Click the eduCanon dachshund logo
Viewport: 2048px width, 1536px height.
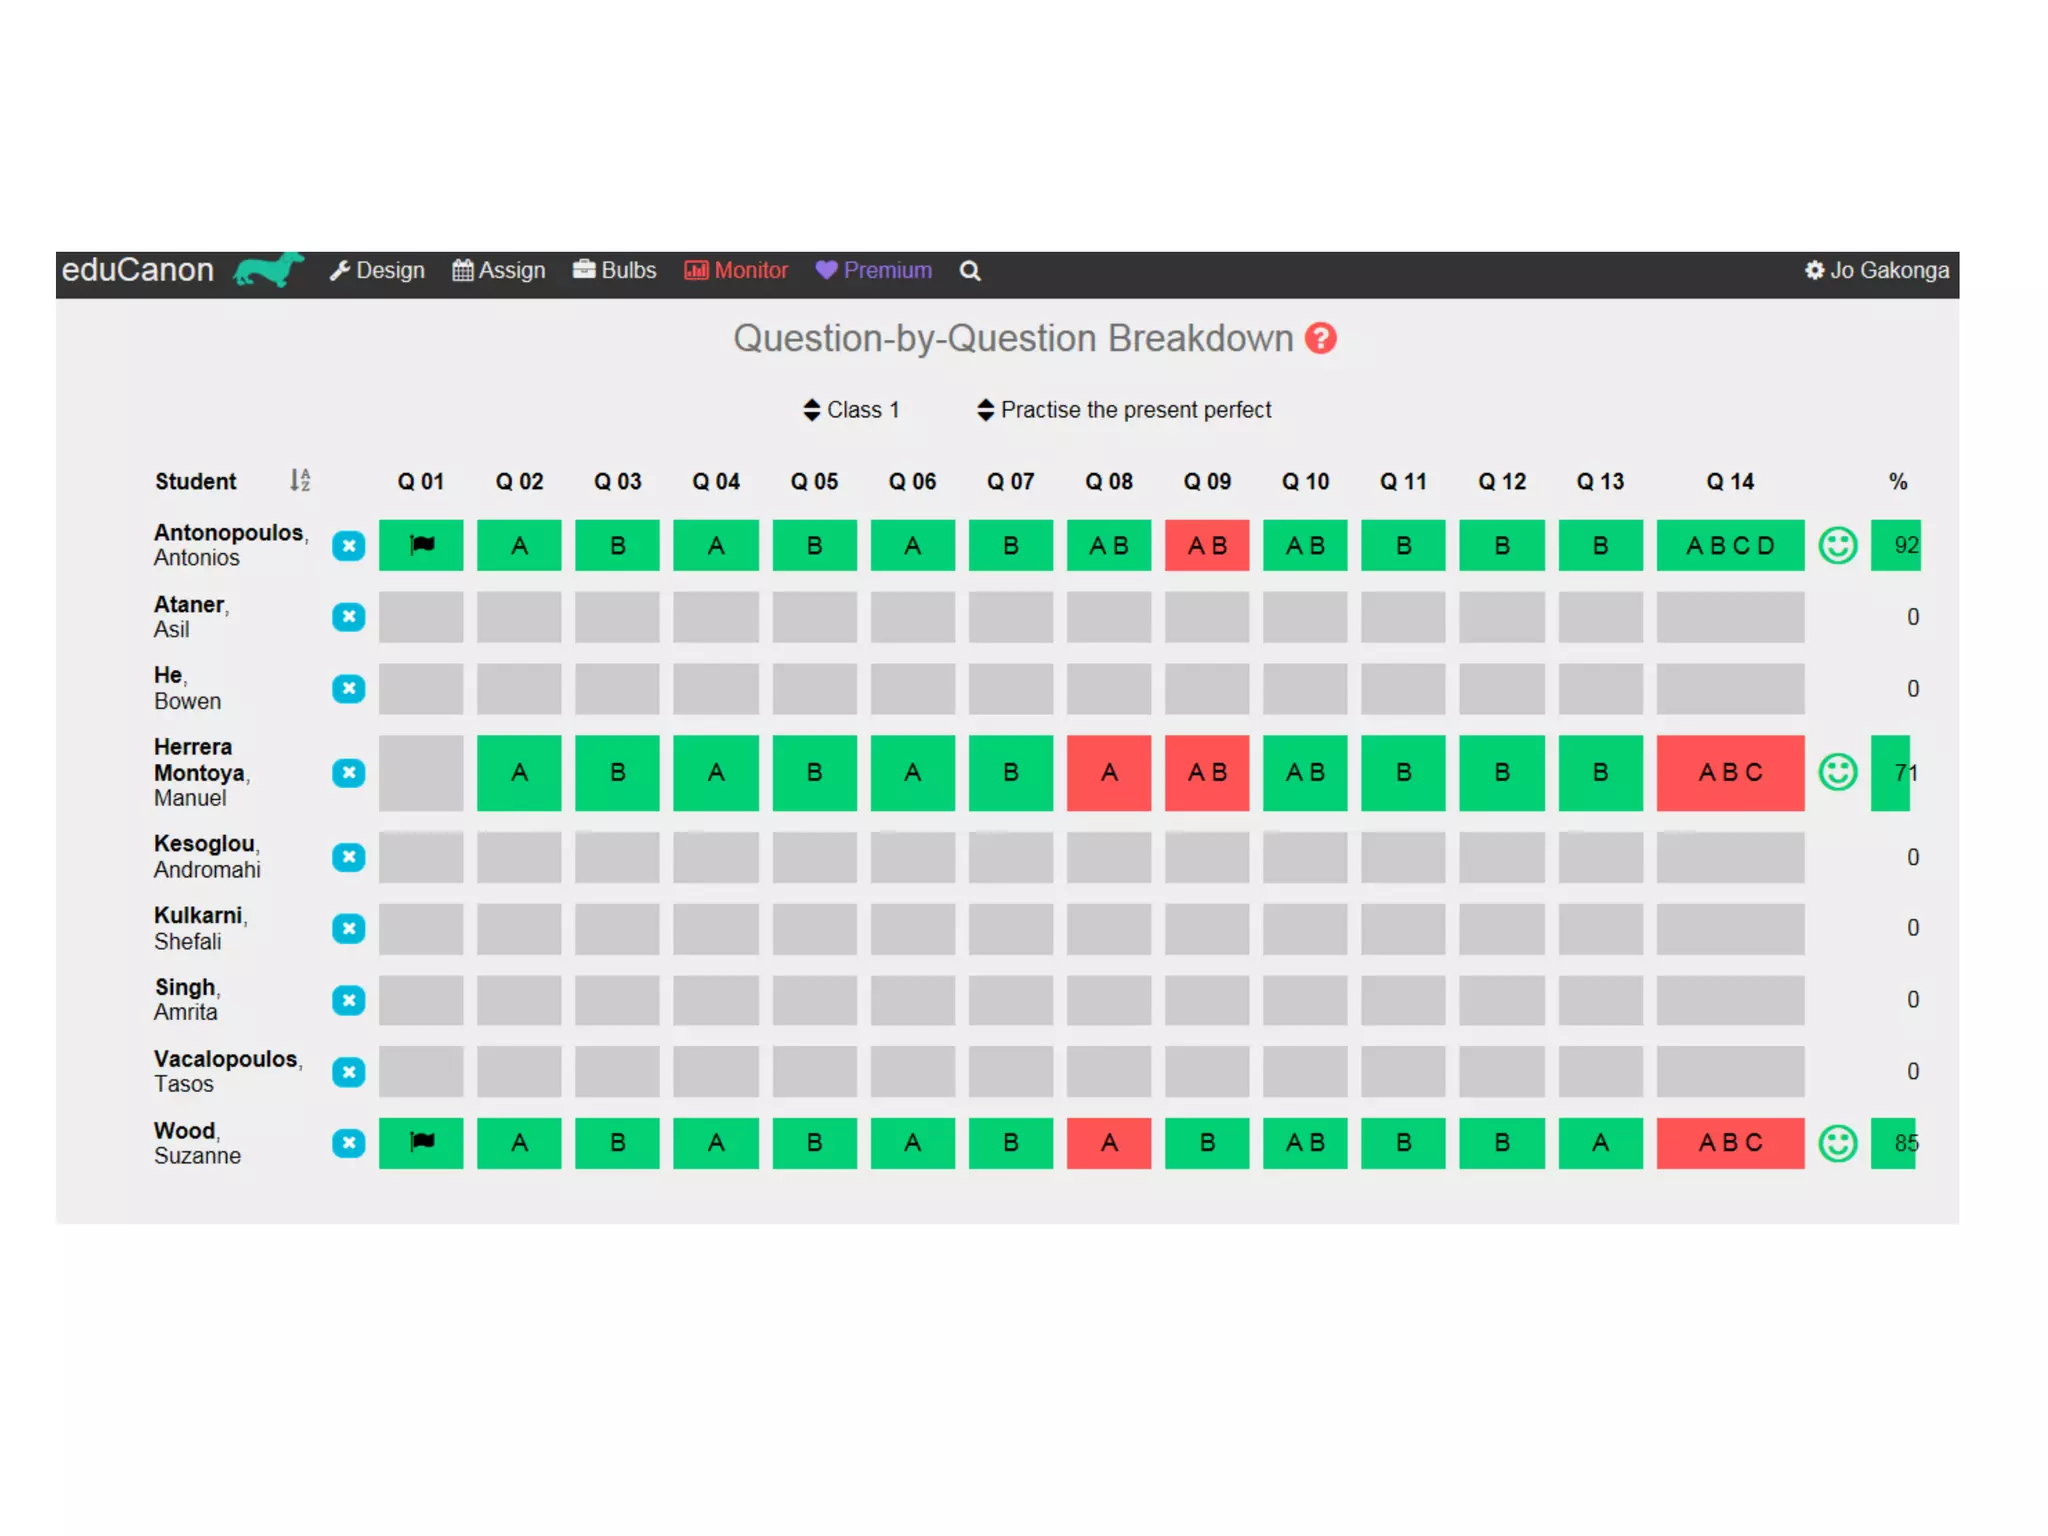(268, 269)
